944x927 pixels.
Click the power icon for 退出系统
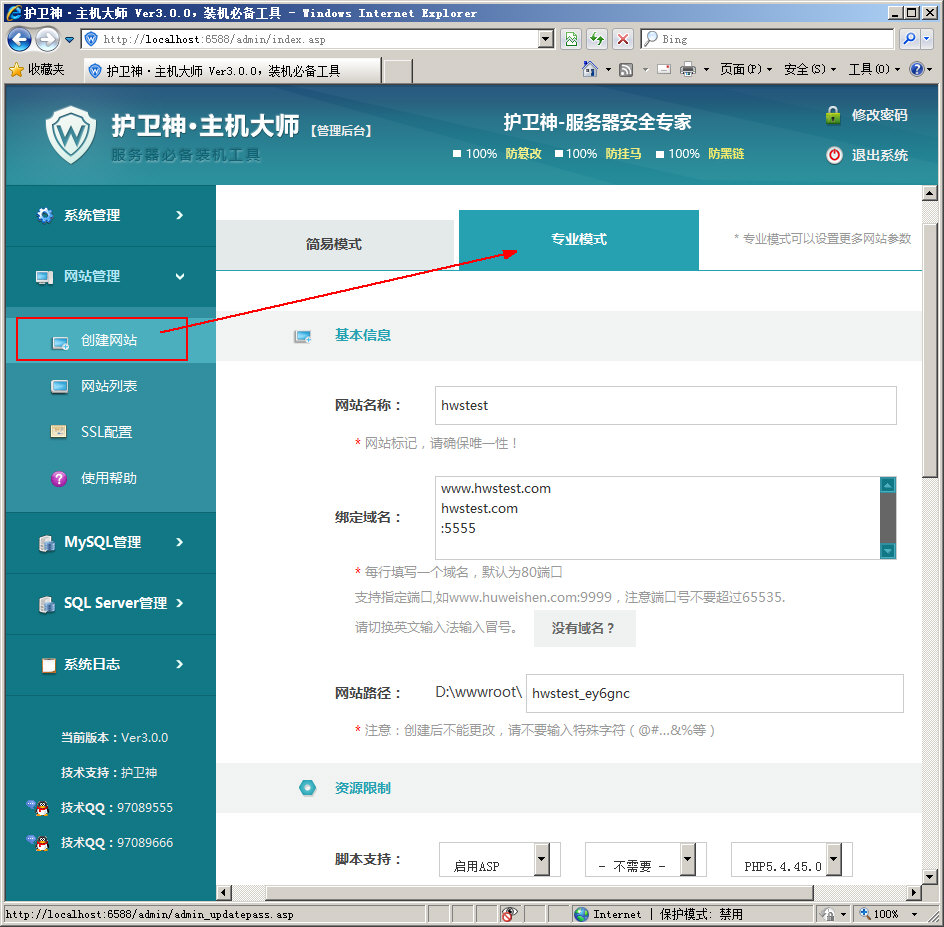click(834, 155)
